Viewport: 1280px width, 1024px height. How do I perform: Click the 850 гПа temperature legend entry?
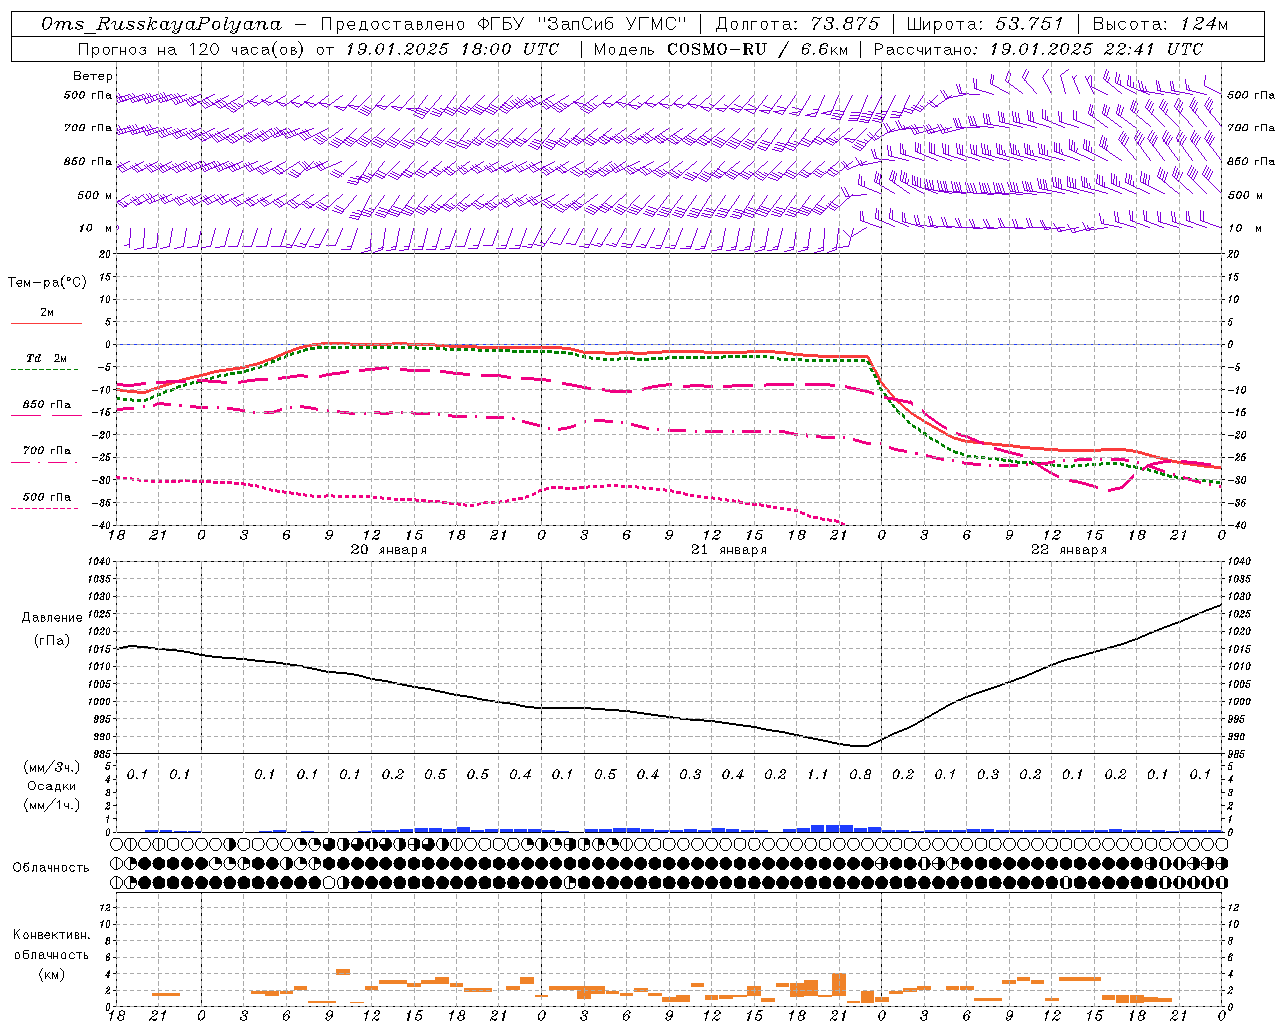47,404
